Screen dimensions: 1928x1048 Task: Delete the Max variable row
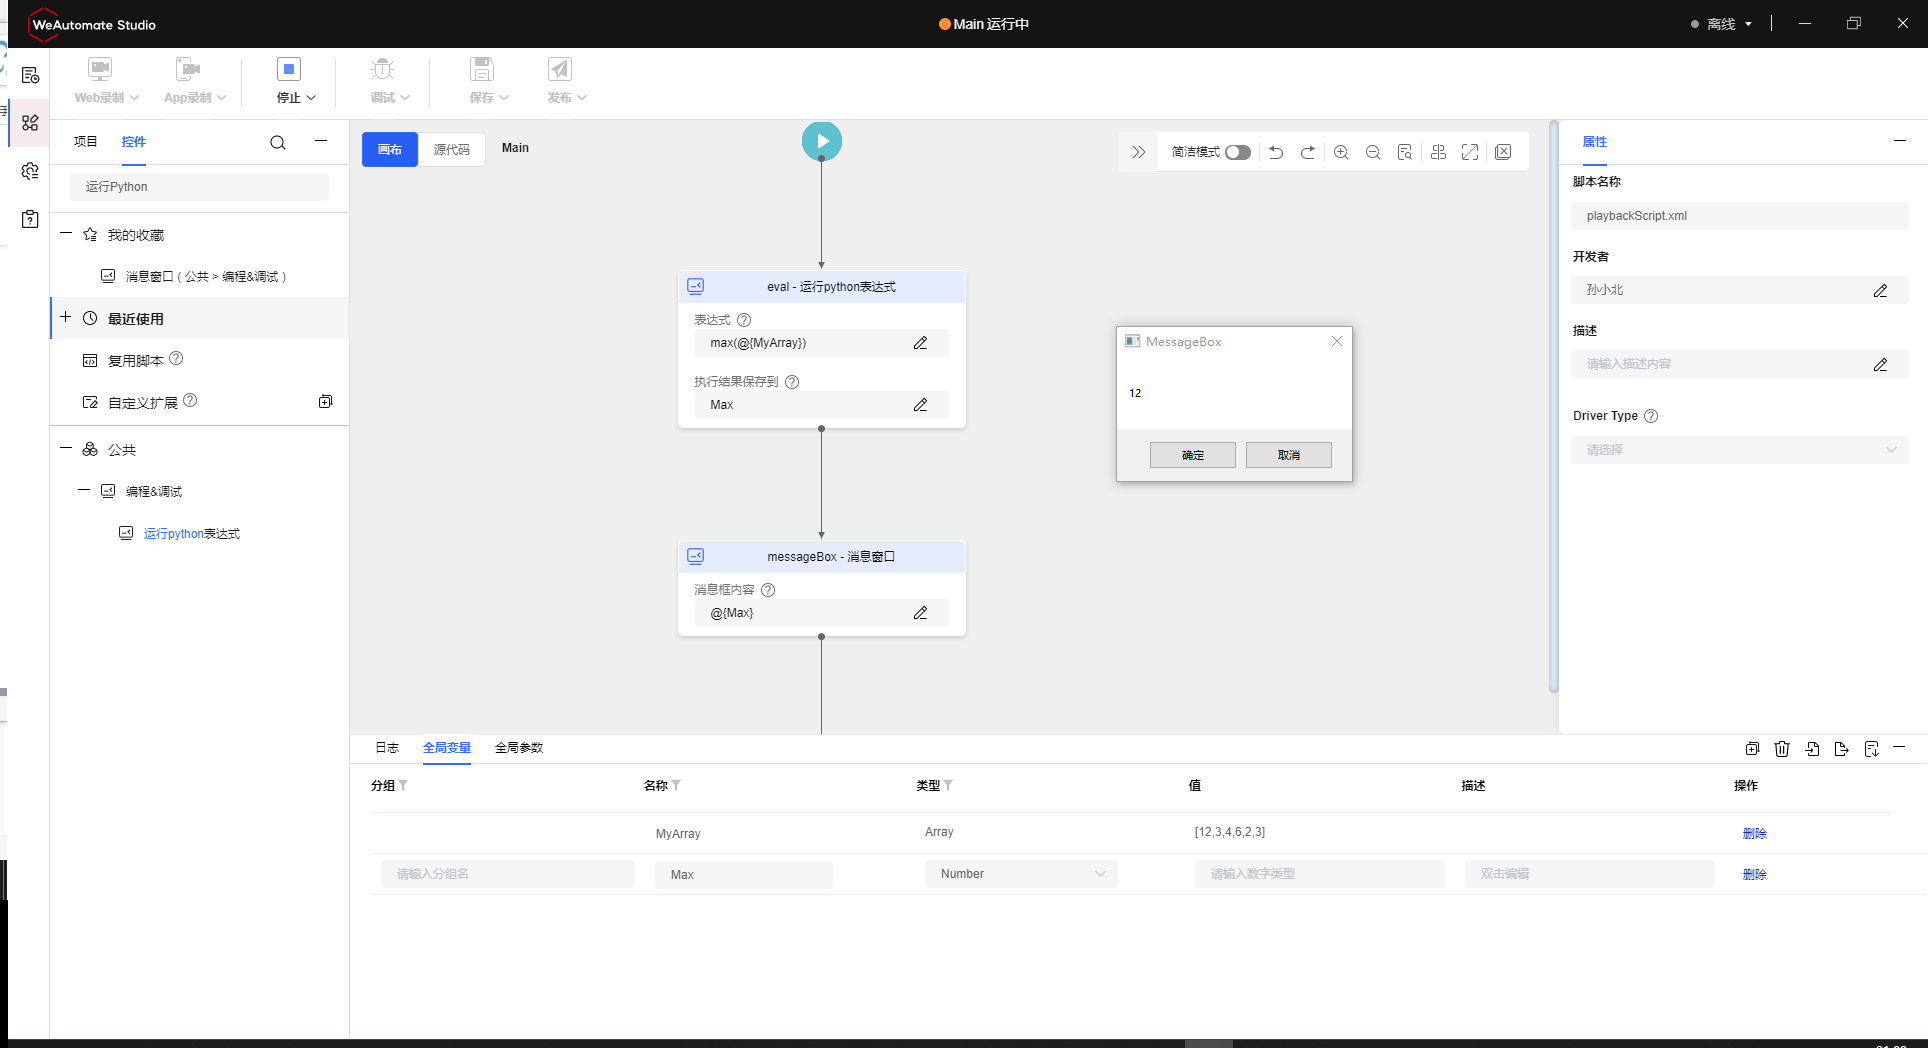pyautogui.click(x=1755, y=875)
